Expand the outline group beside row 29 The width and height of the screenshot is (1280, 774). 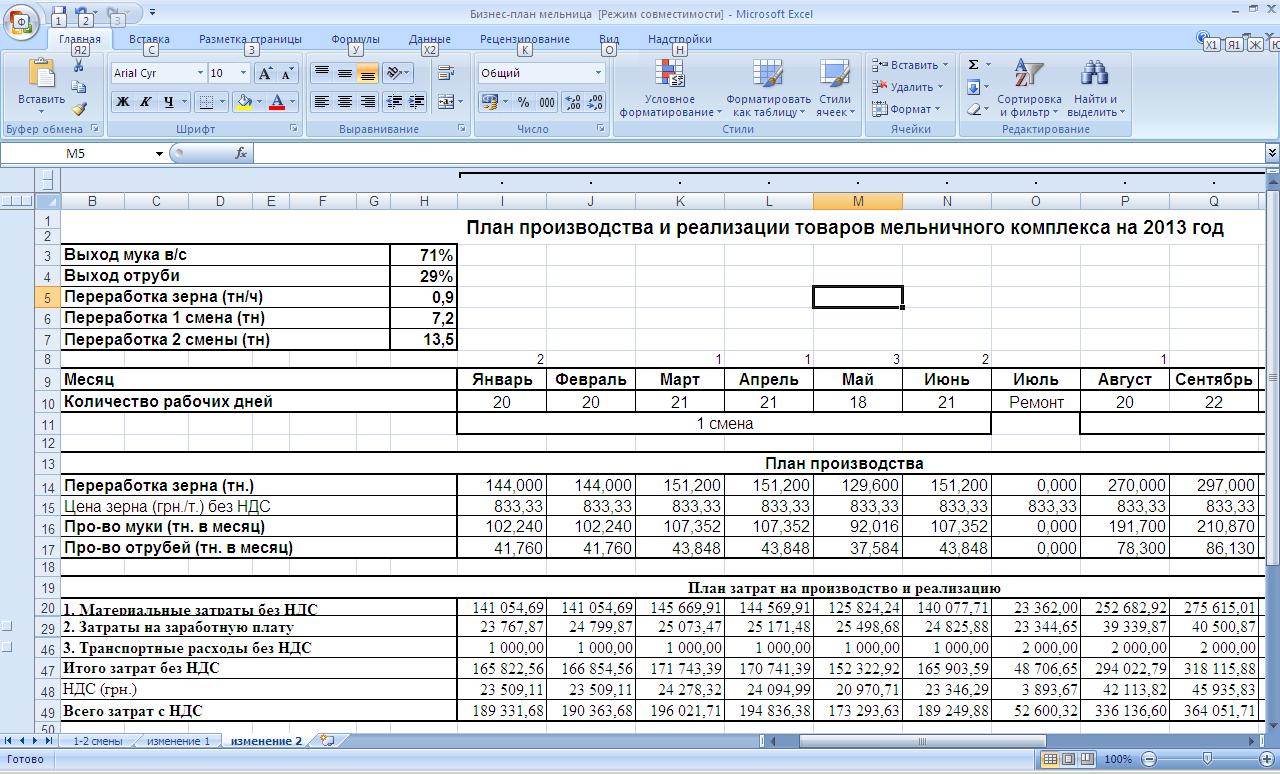tap(7, 627)
